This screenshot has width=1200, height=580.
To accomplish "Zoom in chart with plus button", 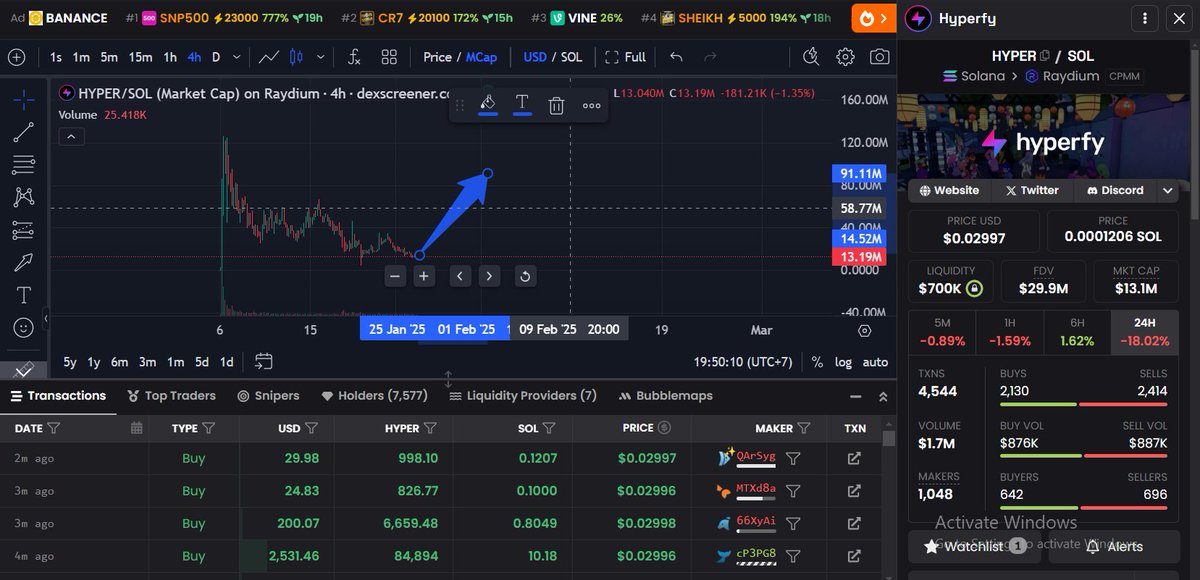I will [424, 276].
